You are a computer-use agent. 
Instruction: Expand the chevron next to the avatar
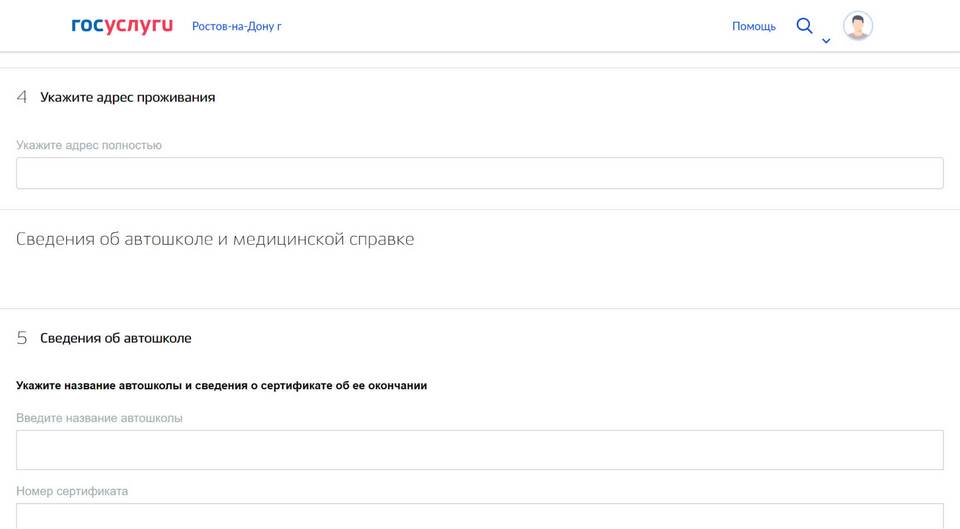[826, 41]
